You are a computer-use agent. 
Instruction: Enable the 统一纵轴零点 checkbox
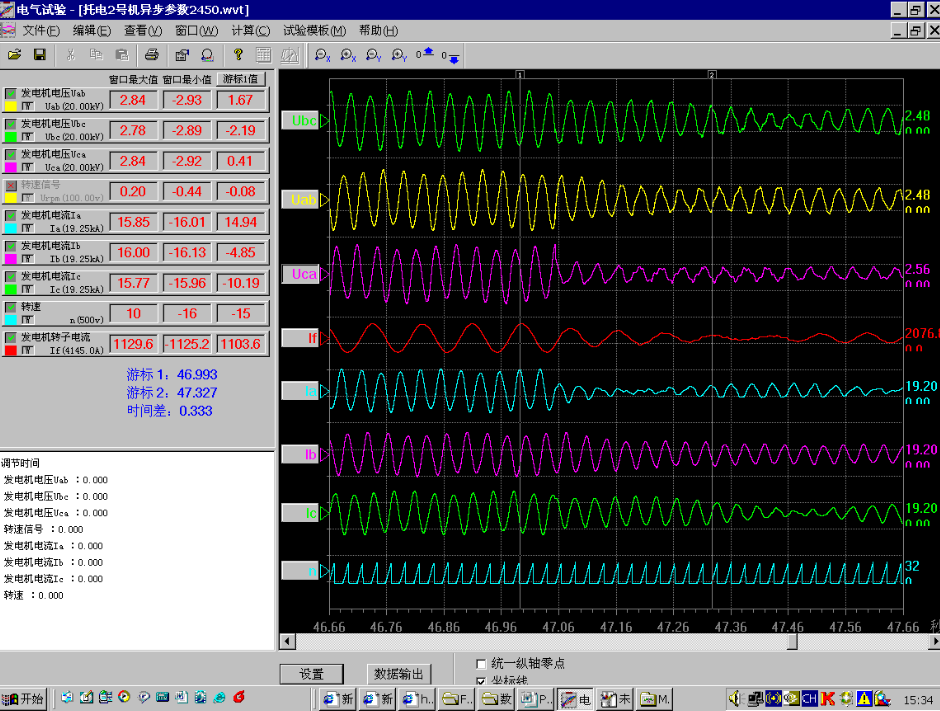click(x=482, y=663)
